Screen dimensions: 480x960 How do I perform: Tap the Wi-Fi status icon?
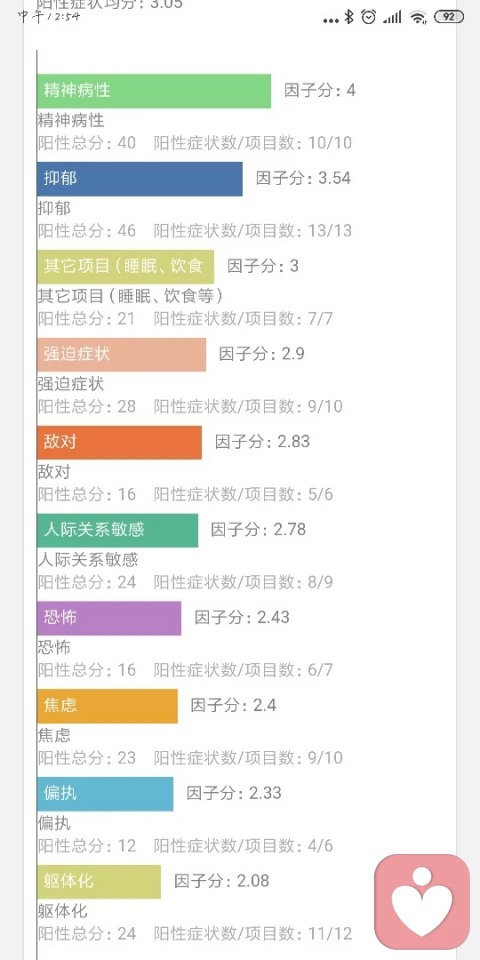418,18
